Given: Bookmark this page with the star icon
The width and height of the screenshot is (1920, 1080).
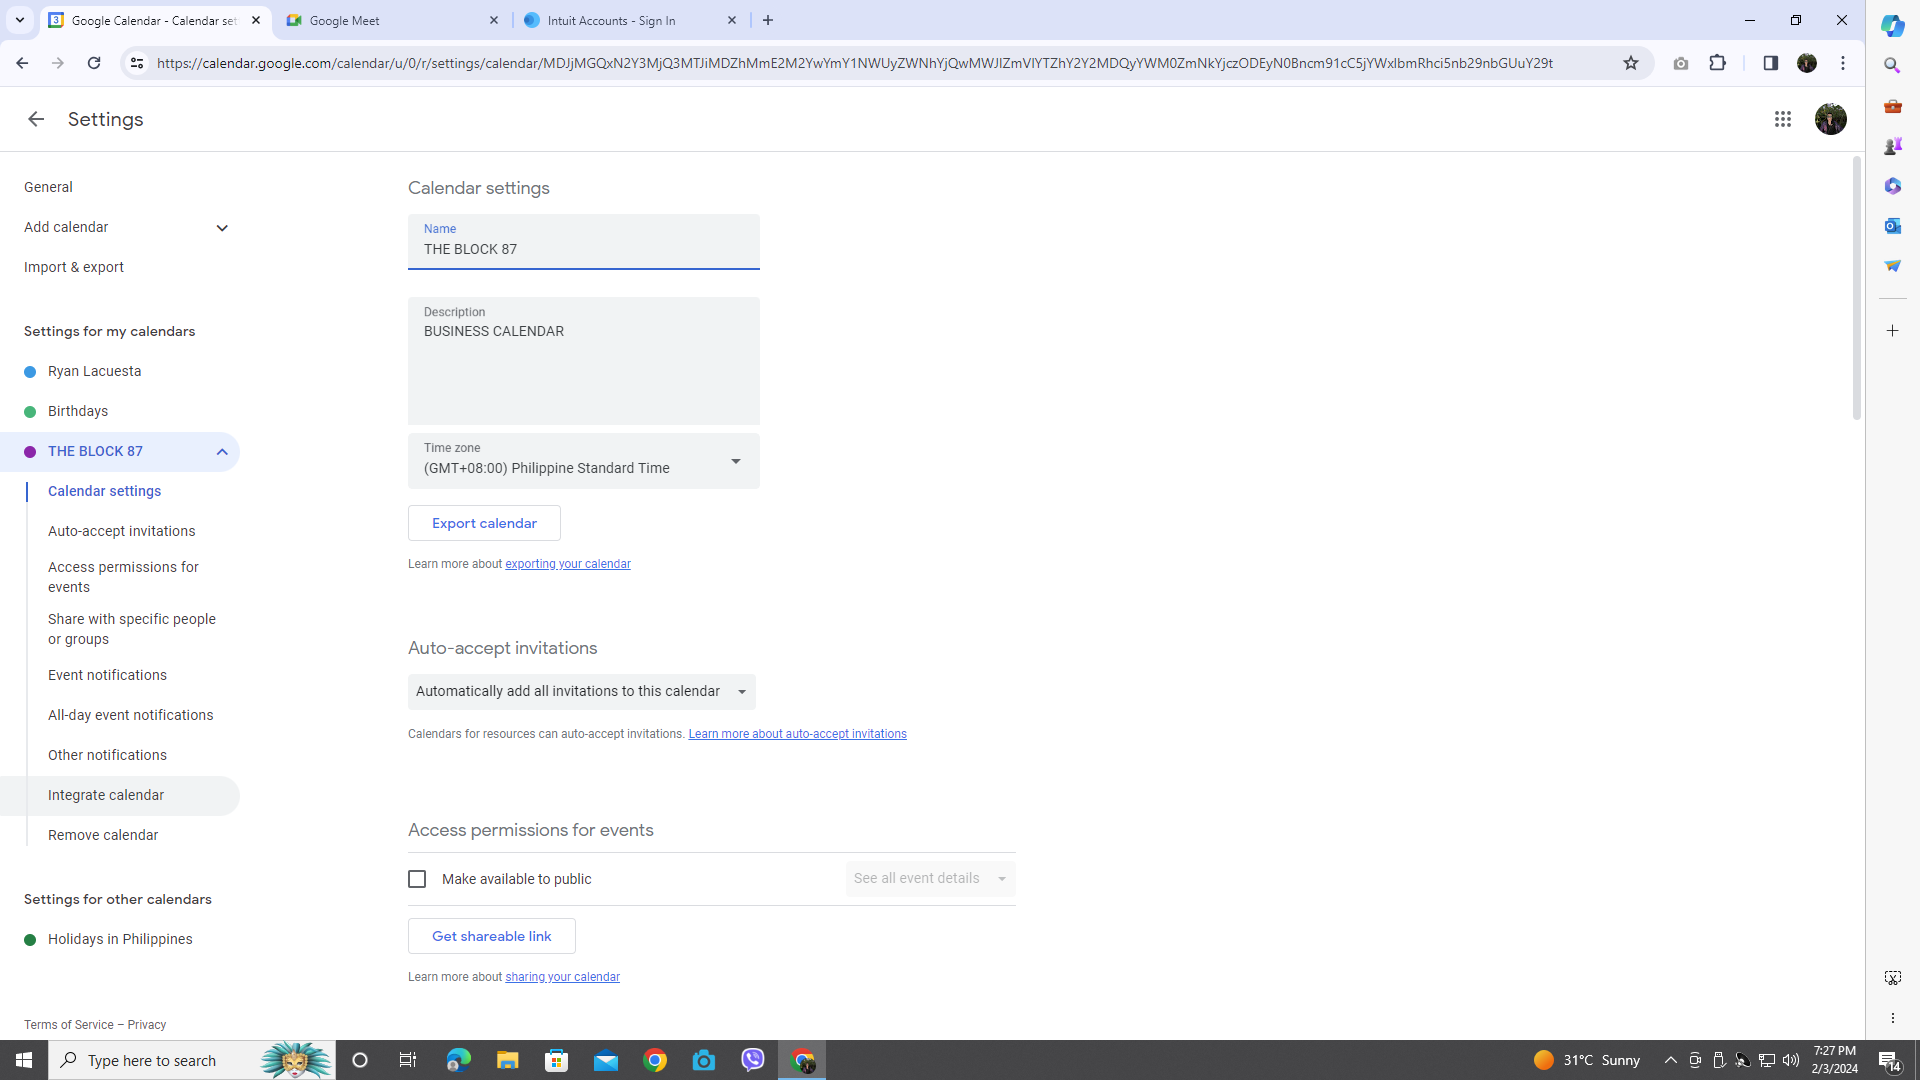Looking at the screenshot, I should [x=1632, y=62].
